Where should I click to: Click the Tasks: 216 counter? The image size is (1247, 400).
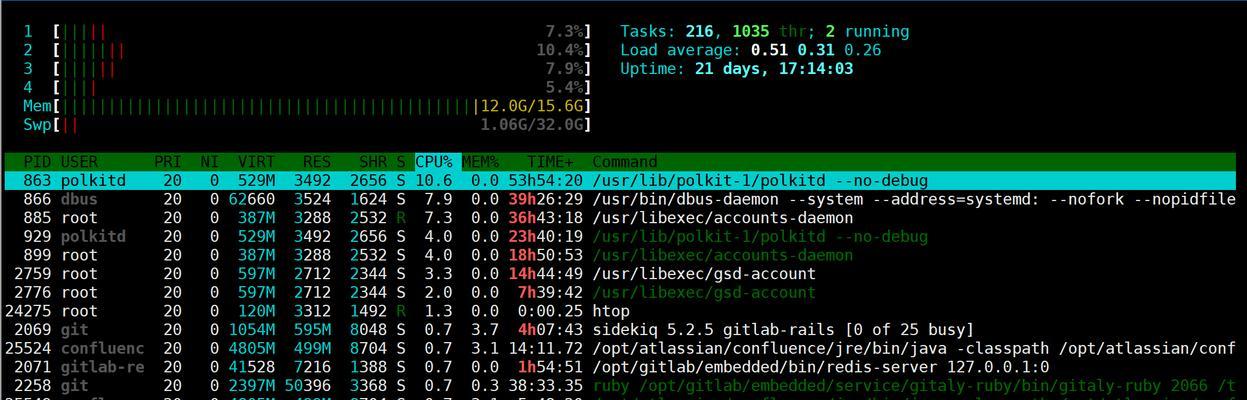(666, 32)
